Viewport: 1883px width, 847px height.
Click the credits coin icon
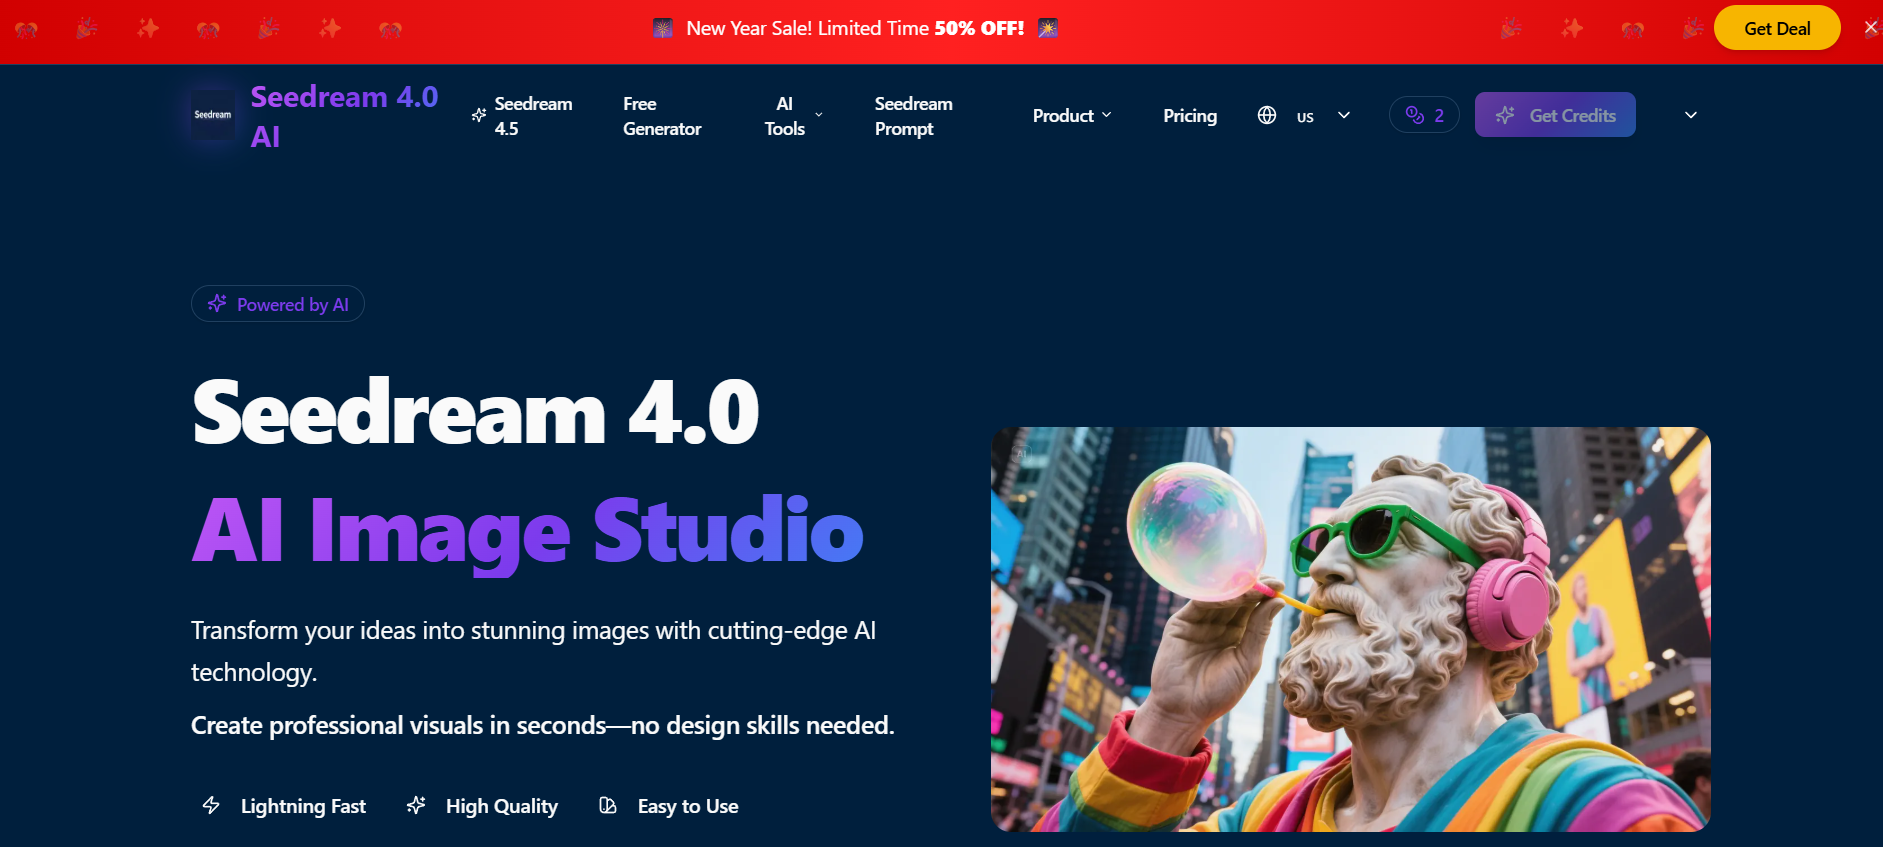coord(1414,115)
